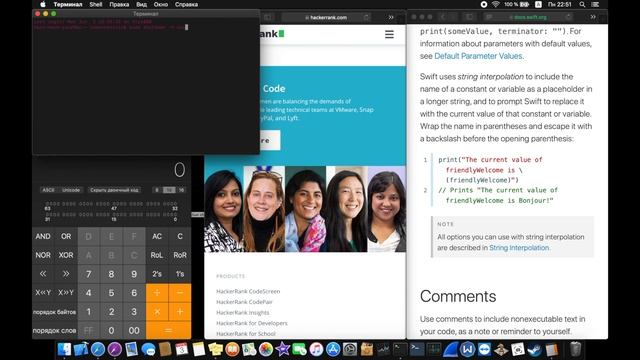
Task: Open the Вид menu
Action: [x=141, y=4]
